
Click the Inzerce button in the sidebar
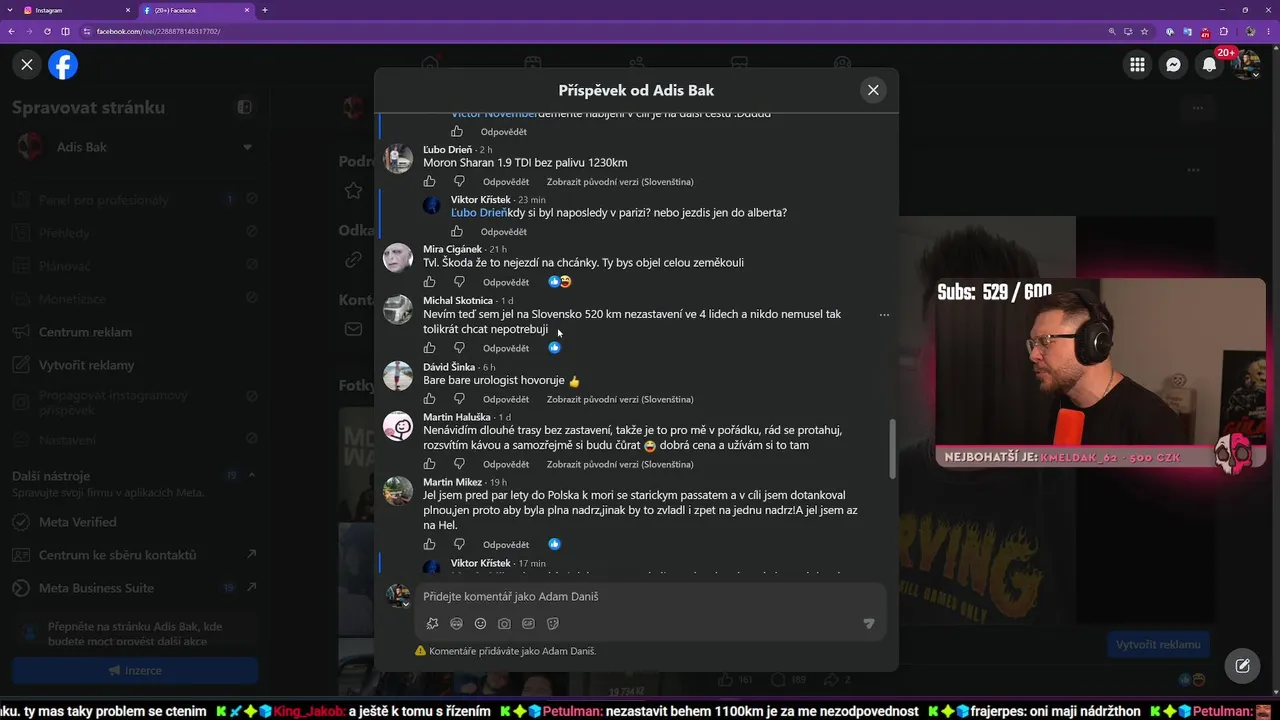point(135,670)
